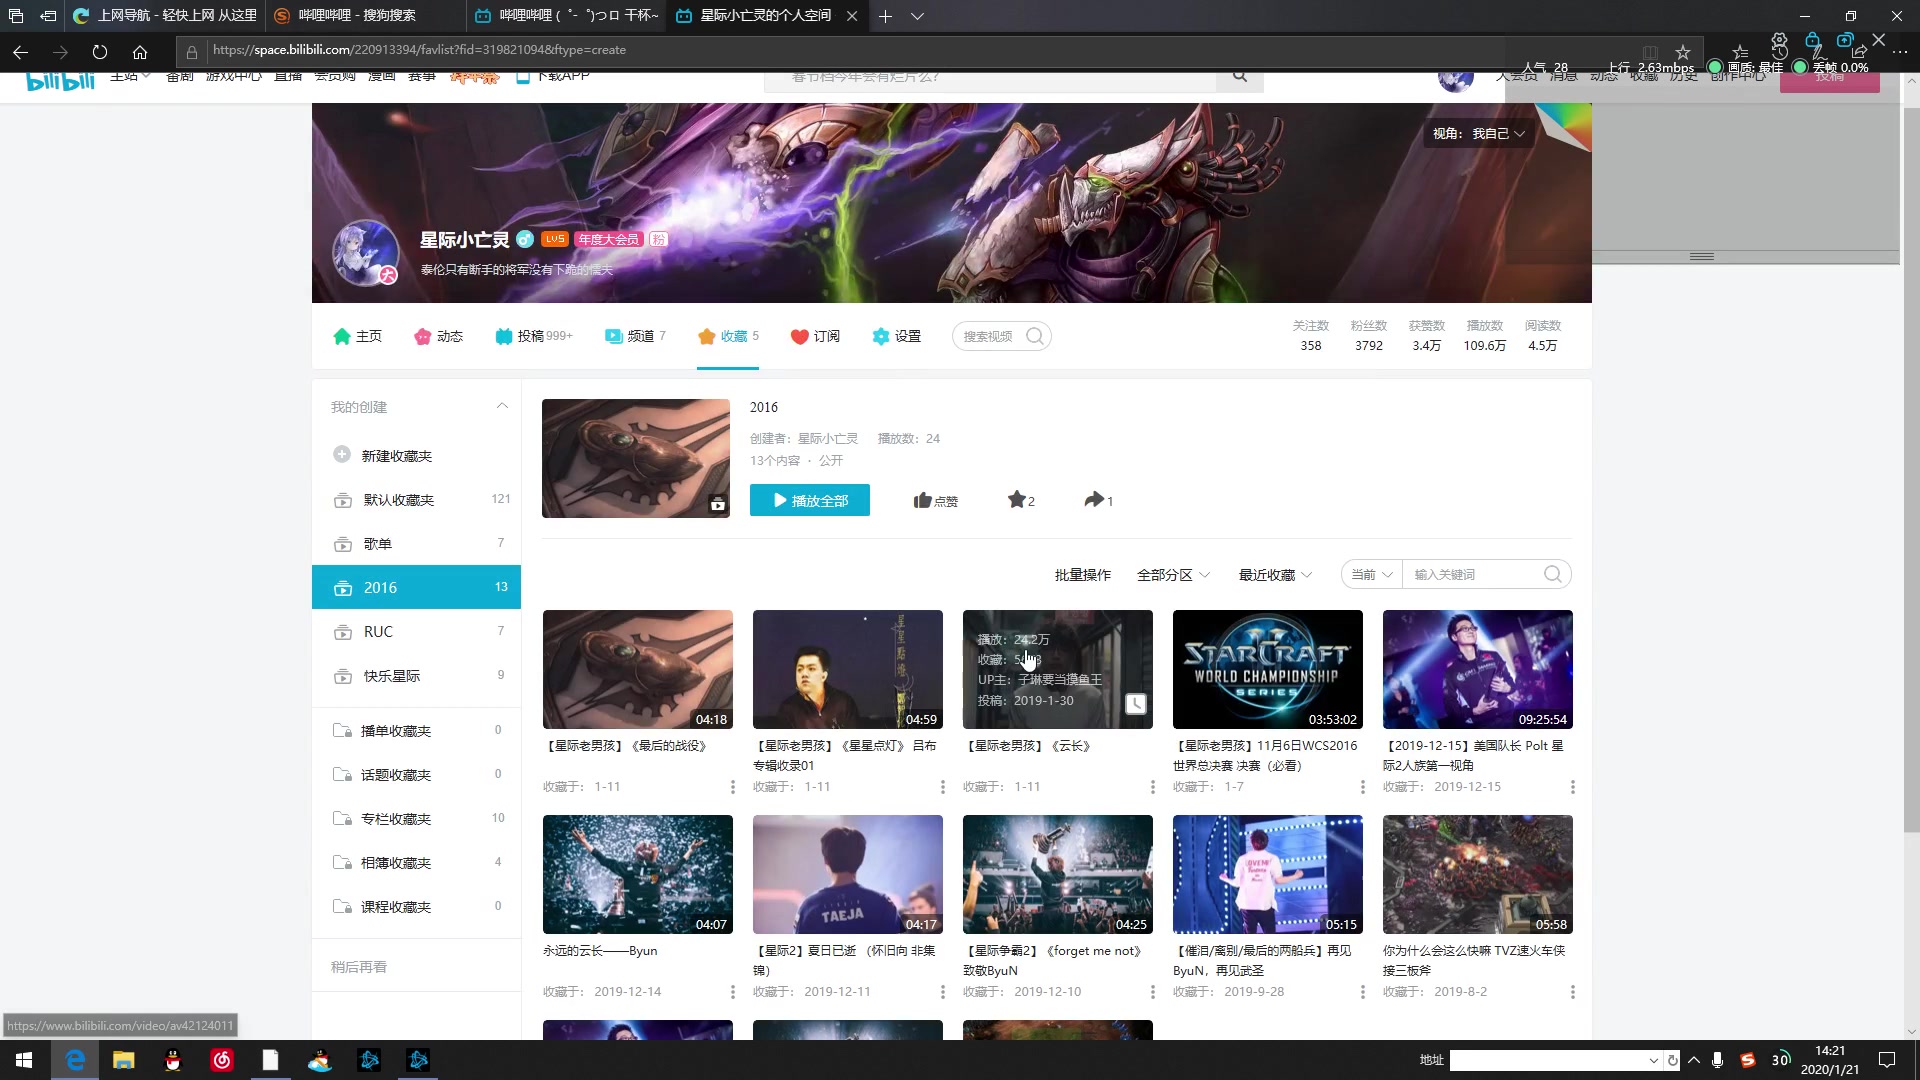The width and height of the screenshot is (1920, 1080).
Task: Open the 夏日已逝 TaeJa video thumbnail
Action: 847,874
